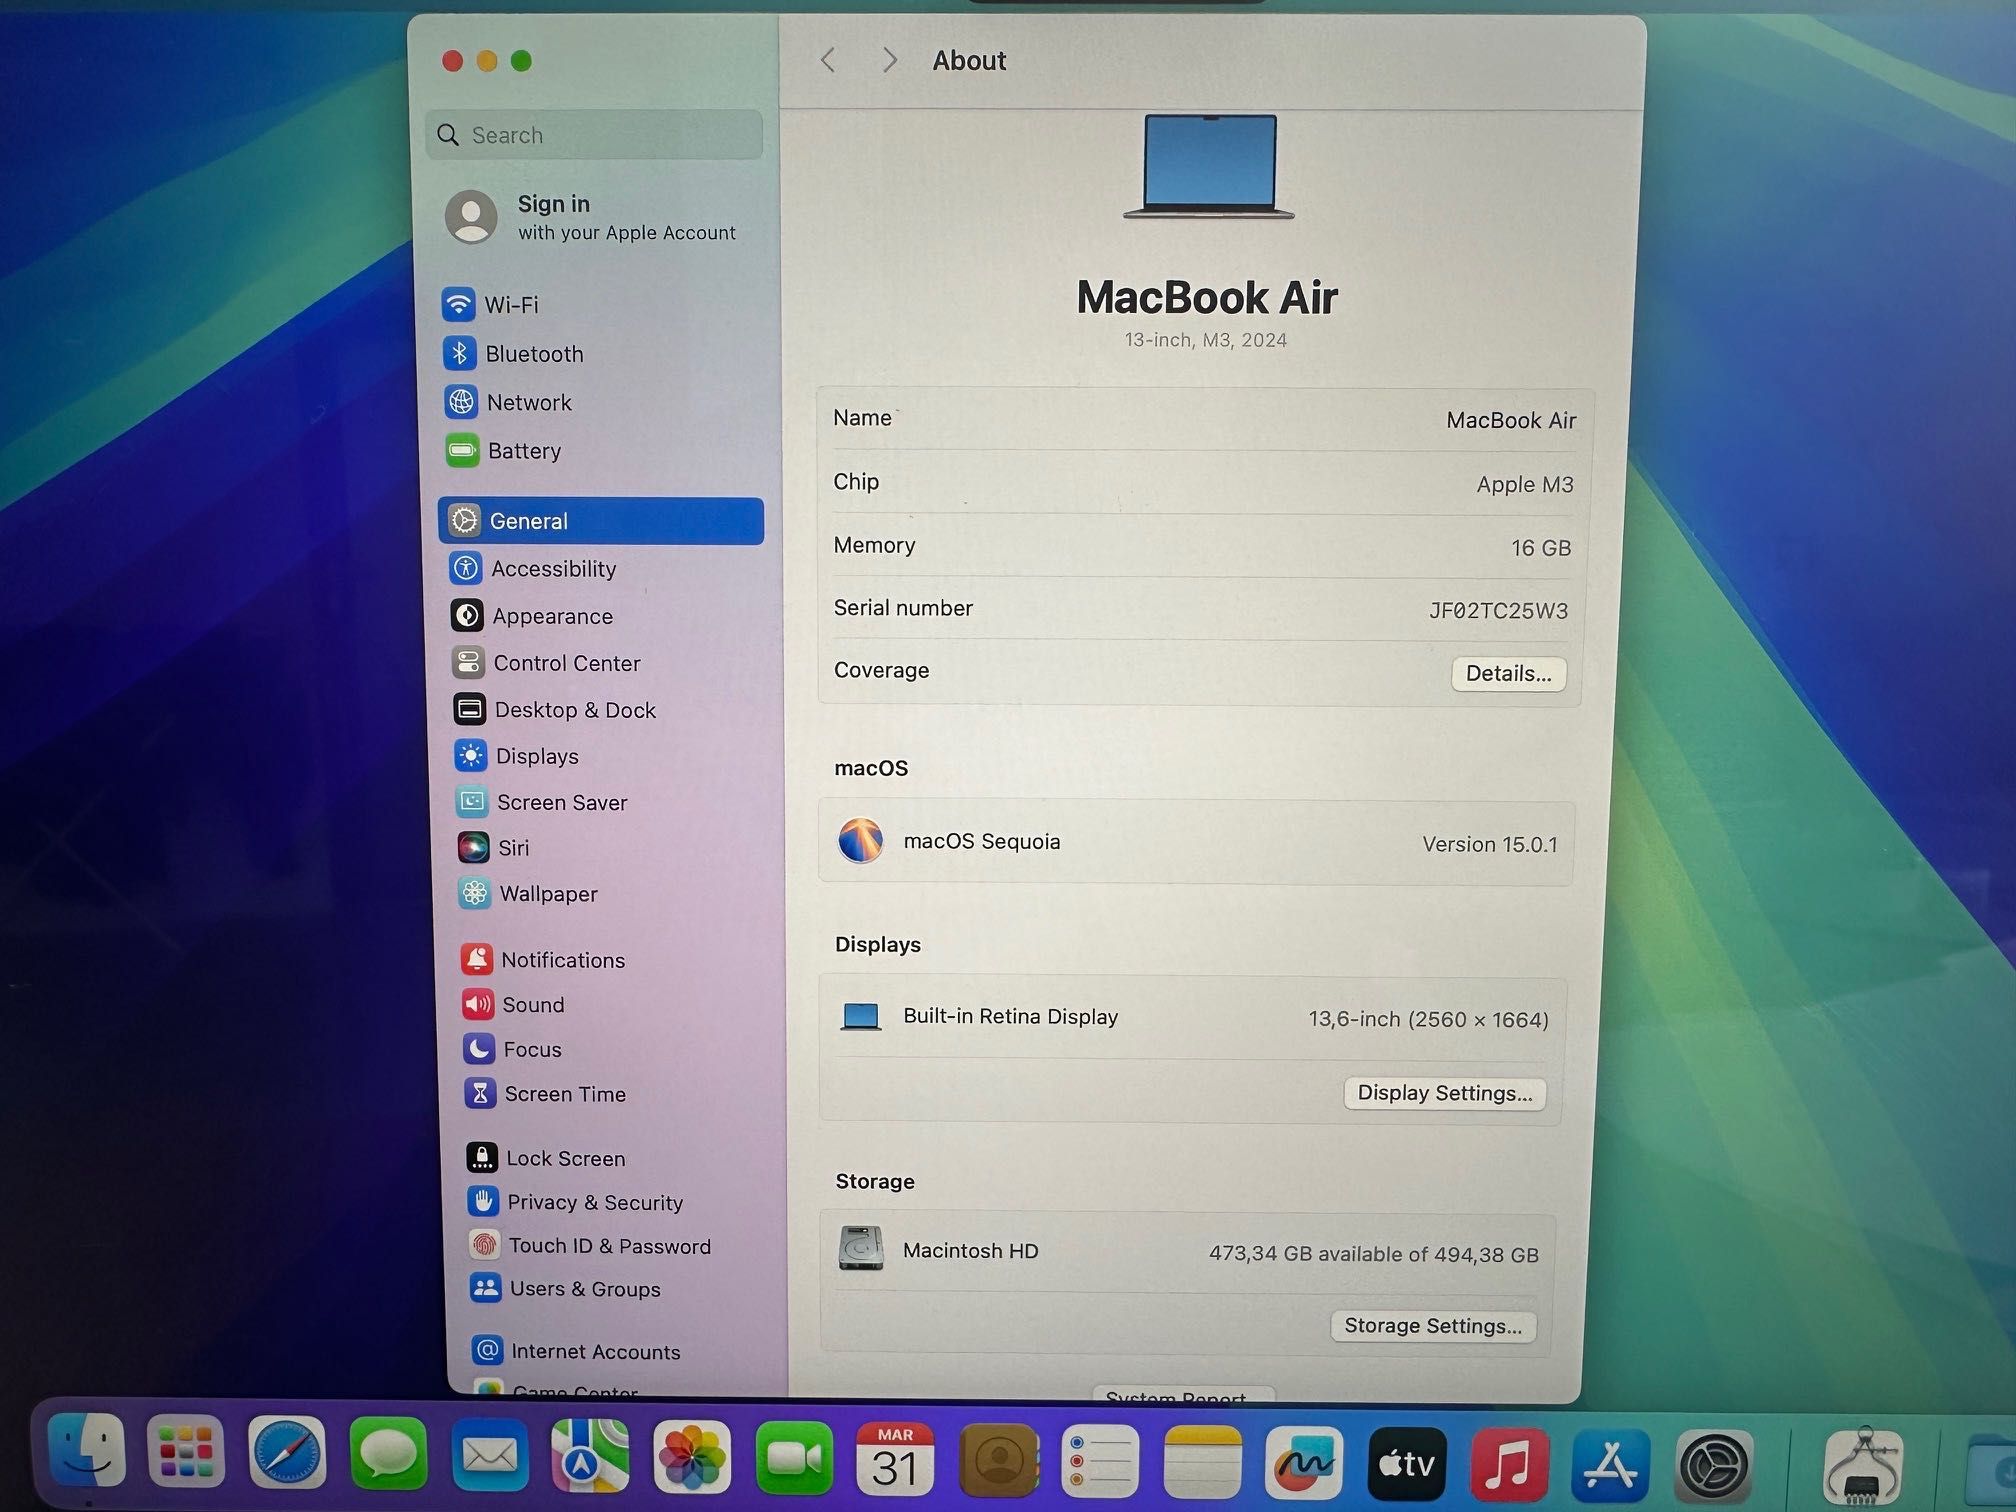Viewport: 2016px width, 1512px height.
Task: Open App Store from the Dock
Action: [x=1611, y=1466]
